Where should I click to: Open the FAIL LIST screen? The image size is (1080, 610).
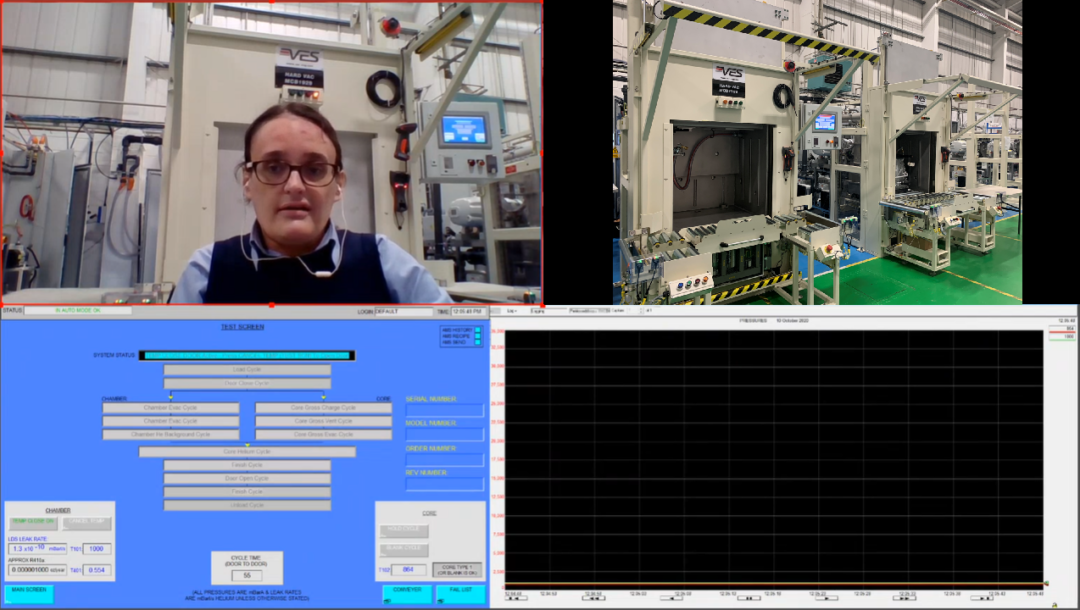click(460, 592)
